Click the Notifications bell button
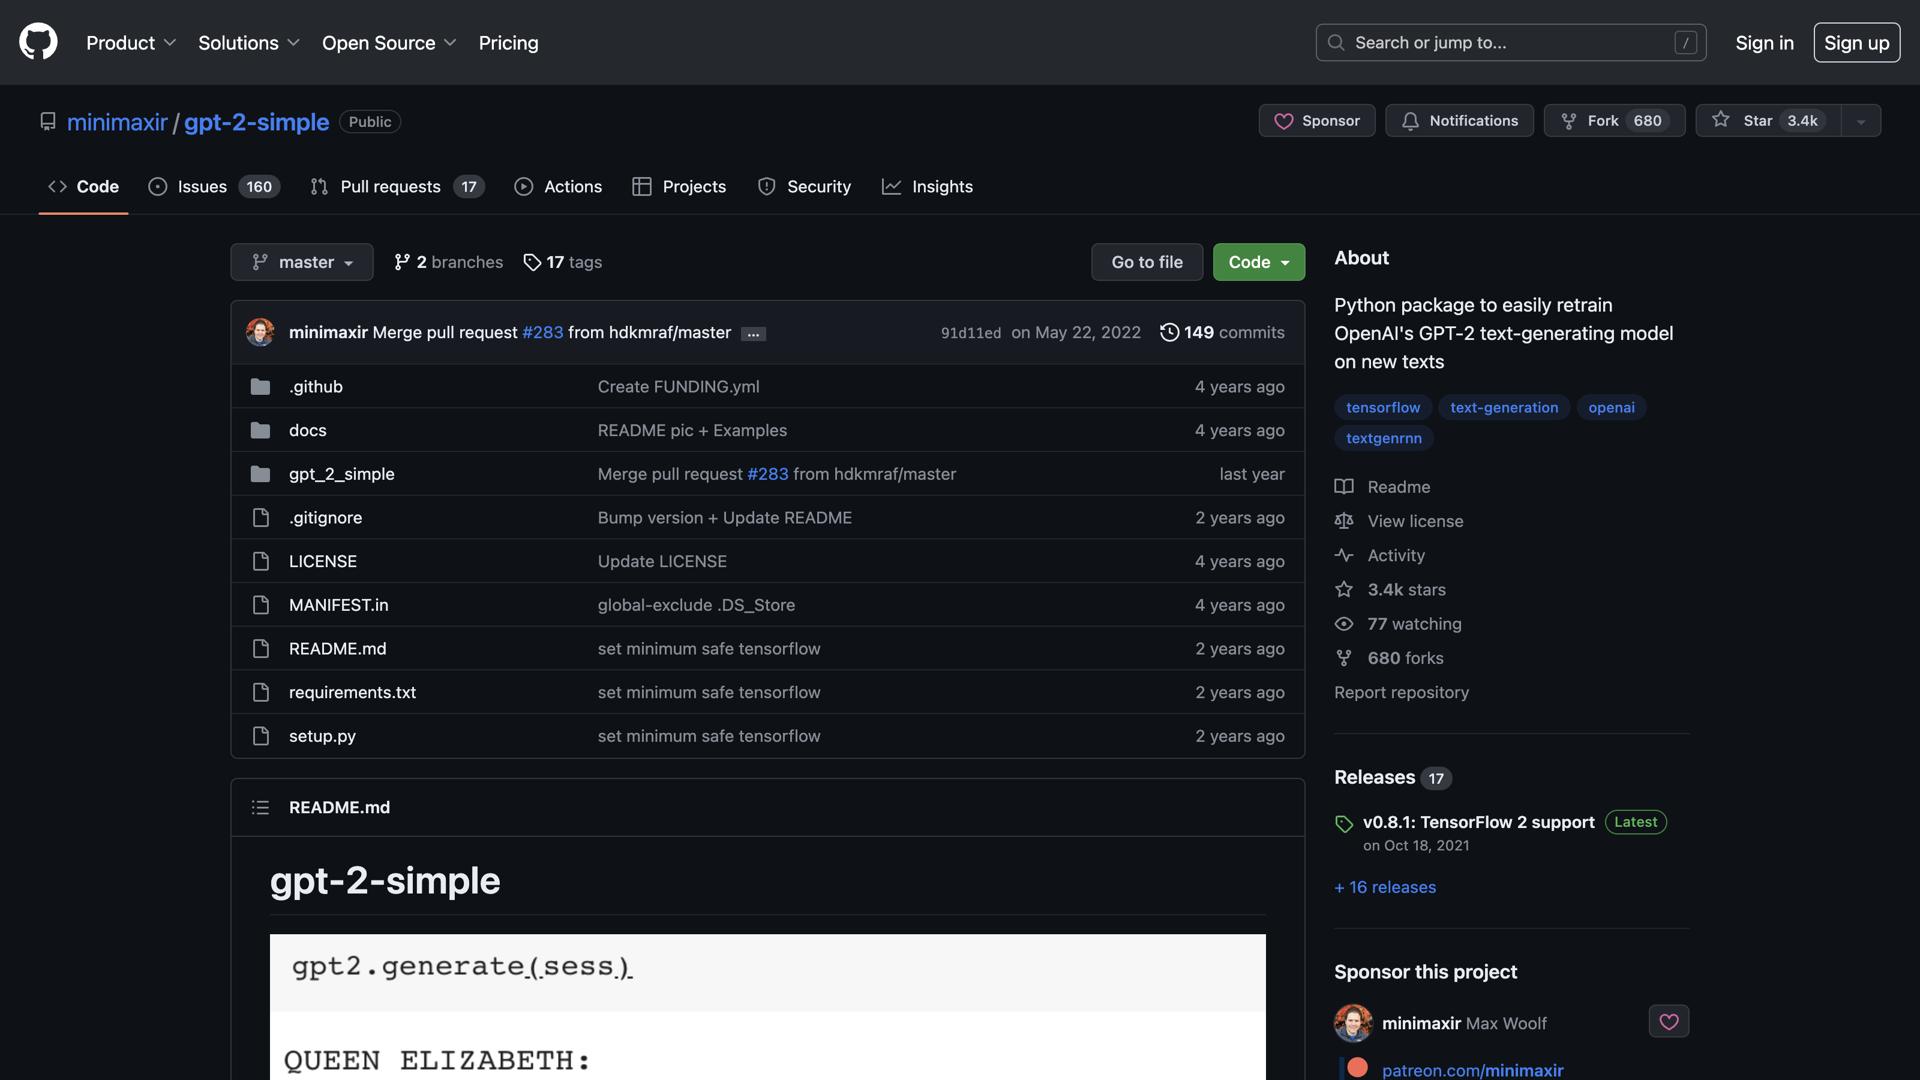Image resolution: width=1920 pixels, height=1080 pixels. coord(1459,120)
